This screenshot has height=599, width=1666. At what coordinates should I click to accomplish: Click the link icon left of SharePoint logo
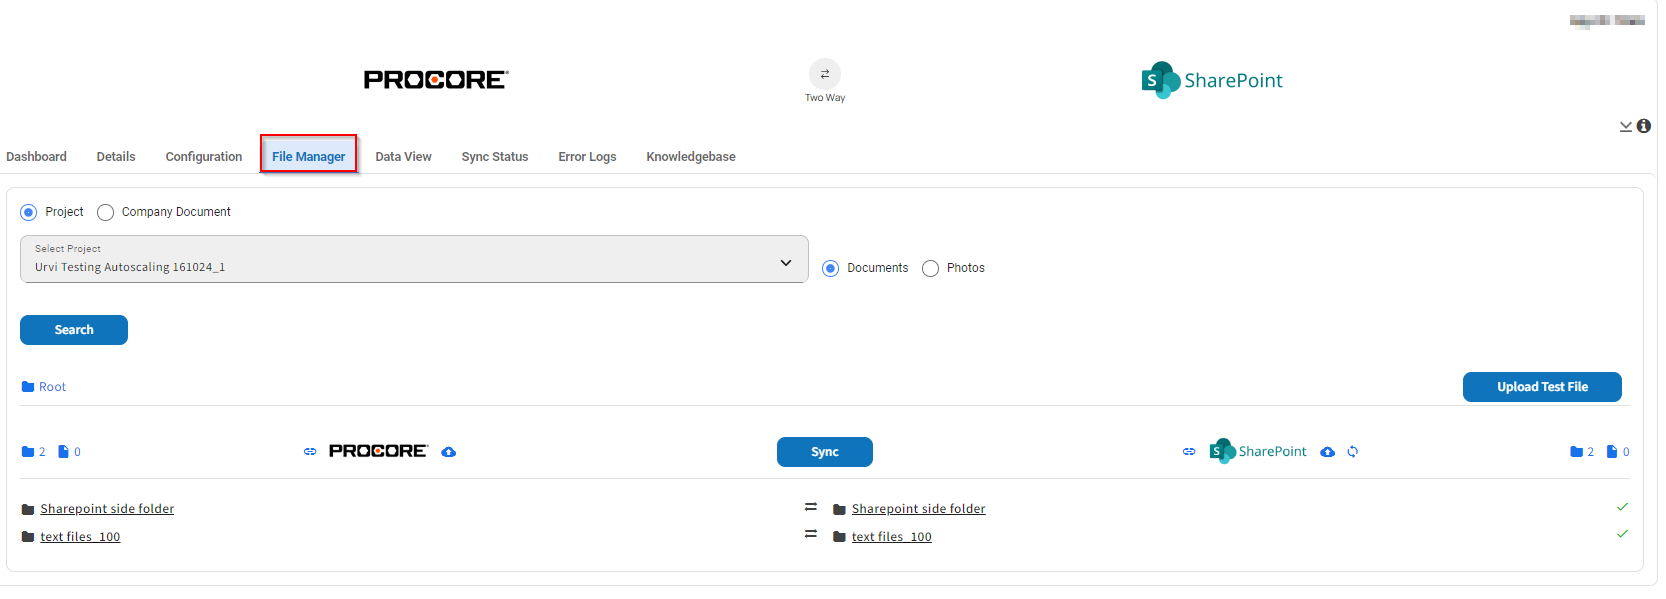[x=1189, y=452]
